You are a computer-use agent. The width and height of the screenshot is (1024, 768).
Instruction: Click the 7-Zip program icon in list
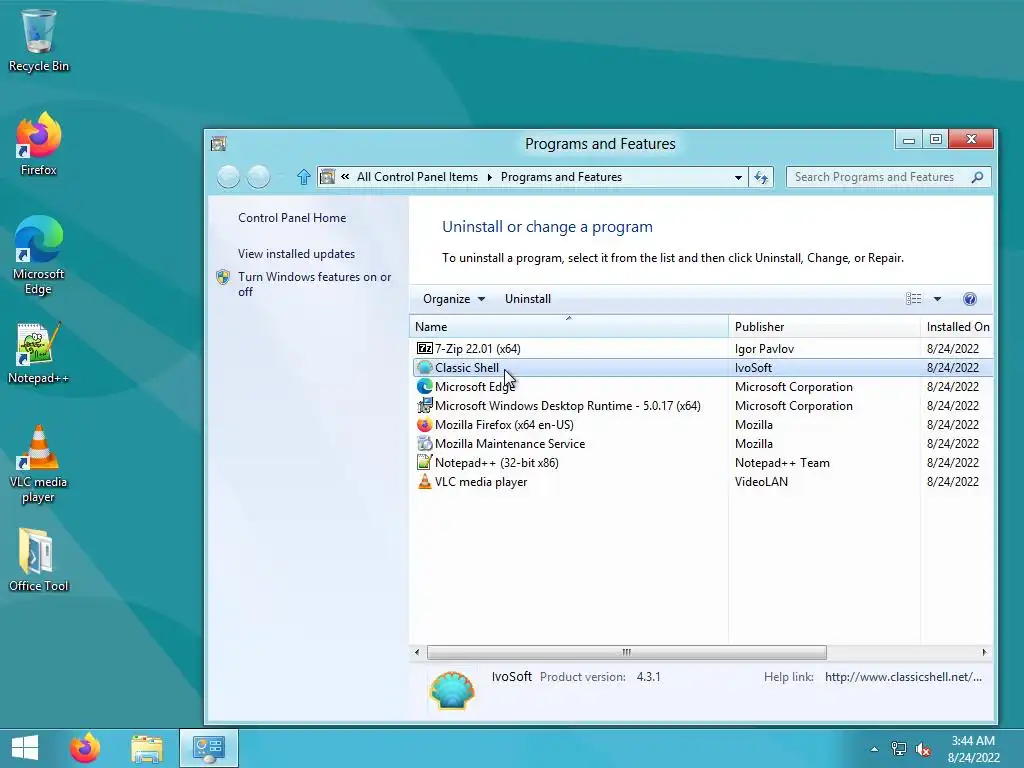coord(424,348)
